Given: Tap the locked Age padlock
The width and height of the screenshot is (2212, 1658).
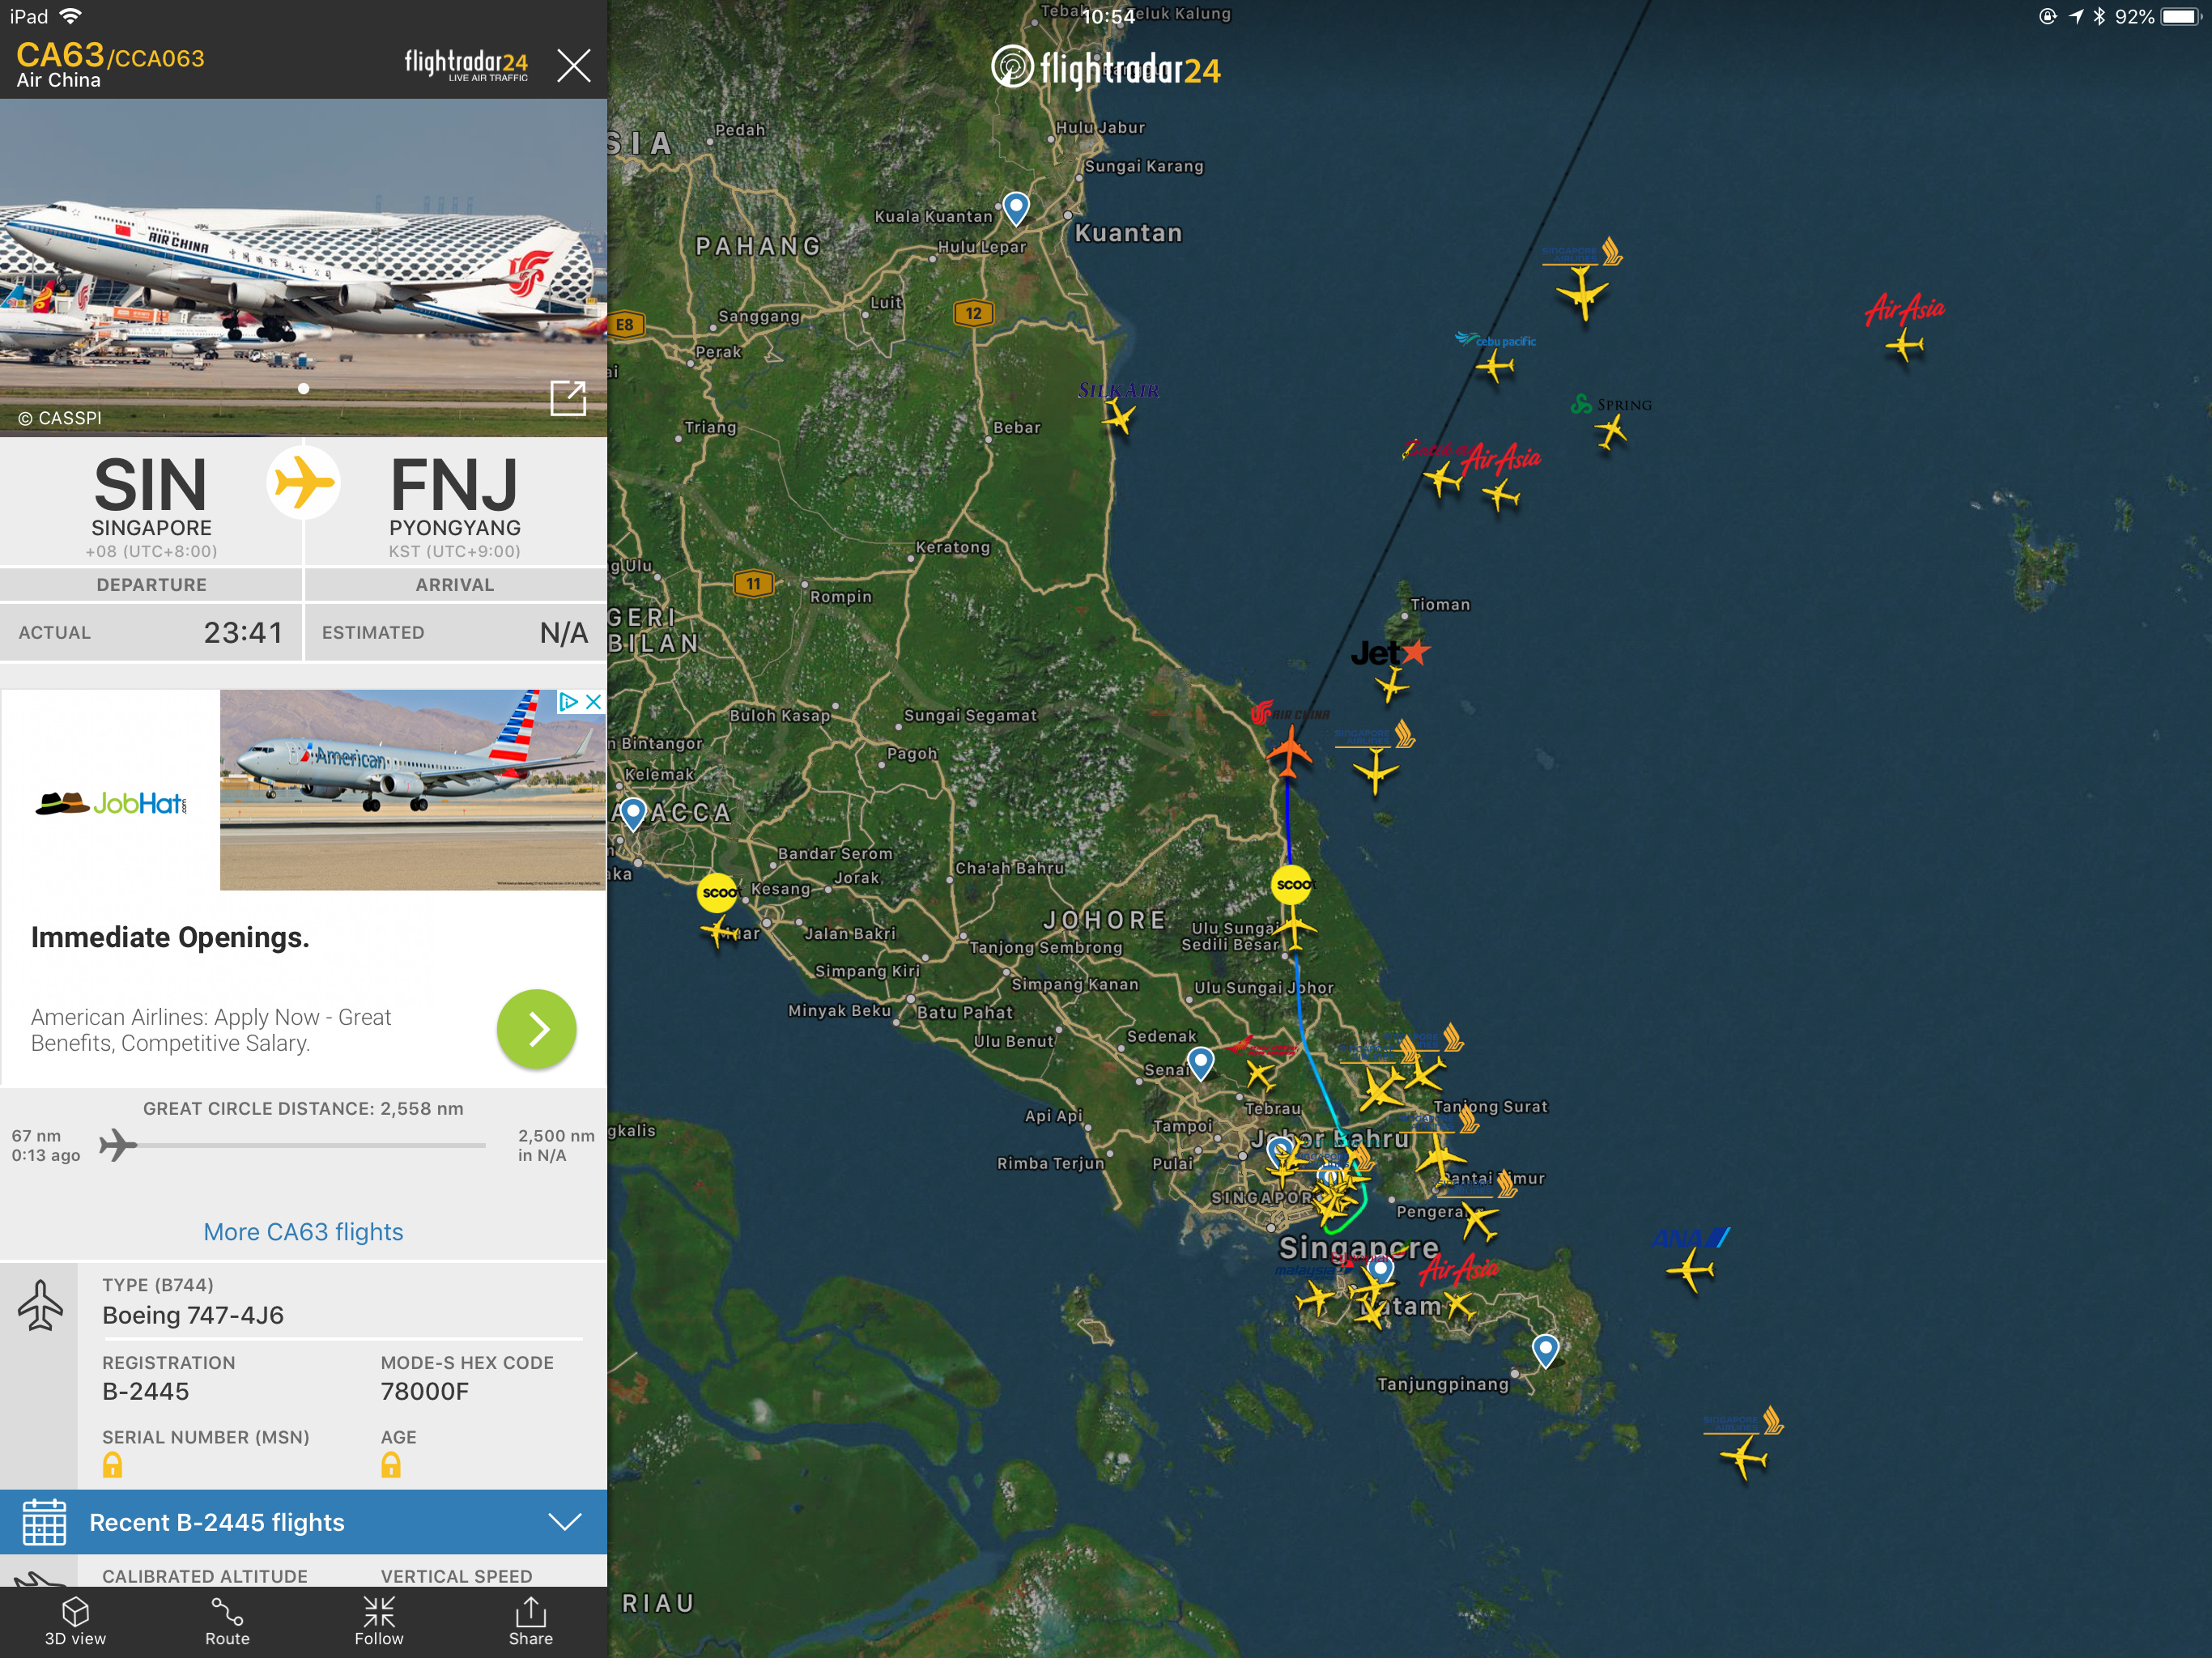Looking at the screenshot, I should pos(391,1465).
